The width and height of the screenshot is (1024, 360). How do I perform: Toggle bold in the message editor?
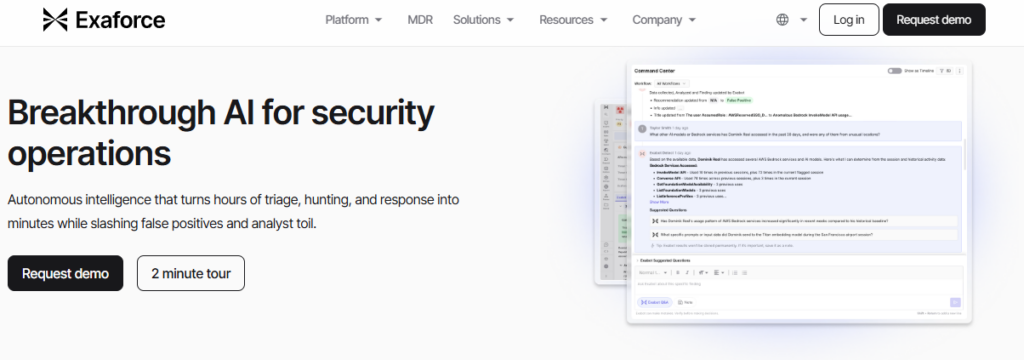[678, 272]
